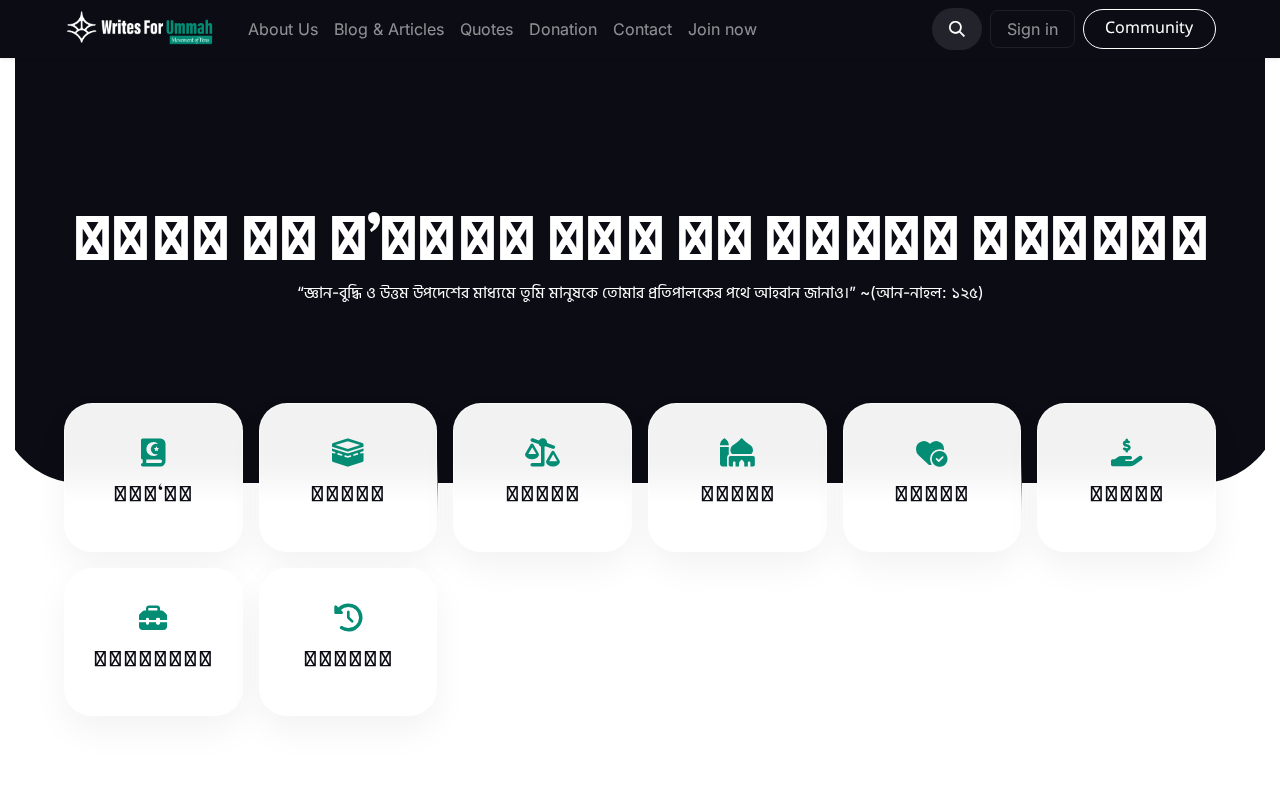The image size is (1280, 800).
Task: Click the large hero headline text
Action: point(640,238)
